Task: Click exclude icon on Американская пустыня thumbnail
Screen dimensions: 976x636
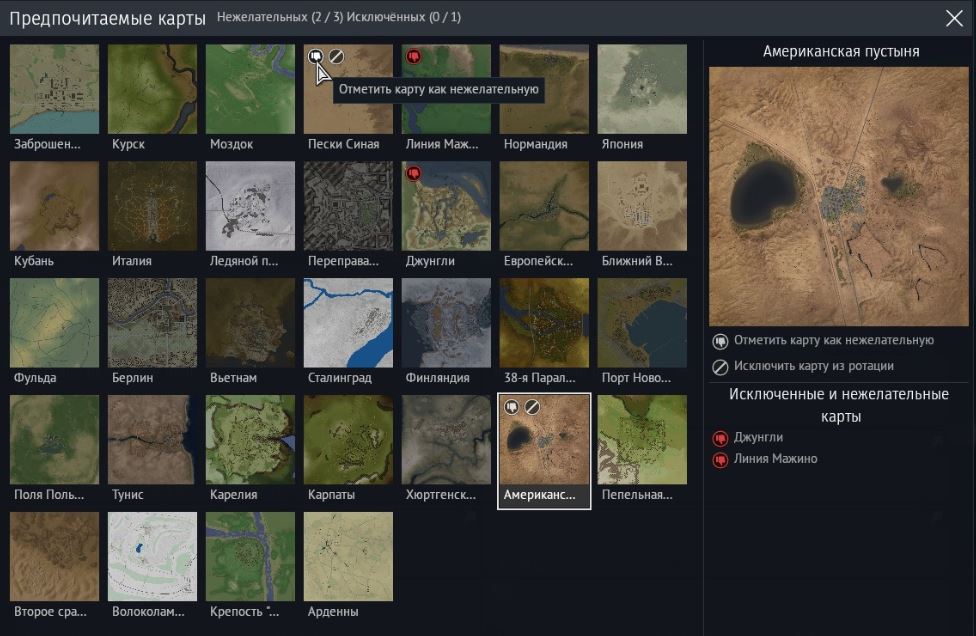Action: click(x=533, y=407)
